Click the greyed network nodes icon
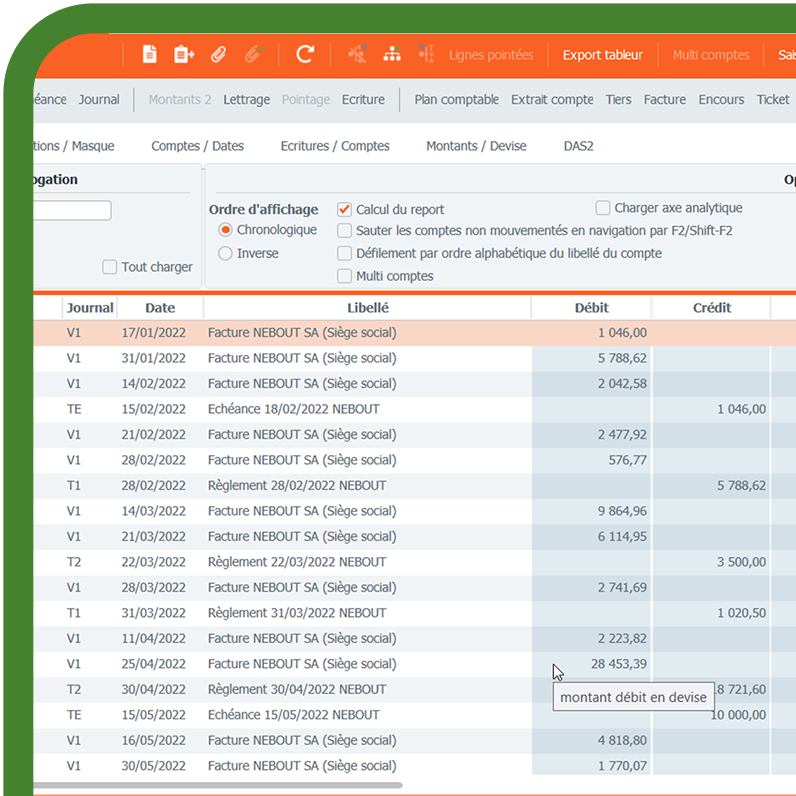The width and height of the screenshot is (796, 796). [x=357, y=55]
